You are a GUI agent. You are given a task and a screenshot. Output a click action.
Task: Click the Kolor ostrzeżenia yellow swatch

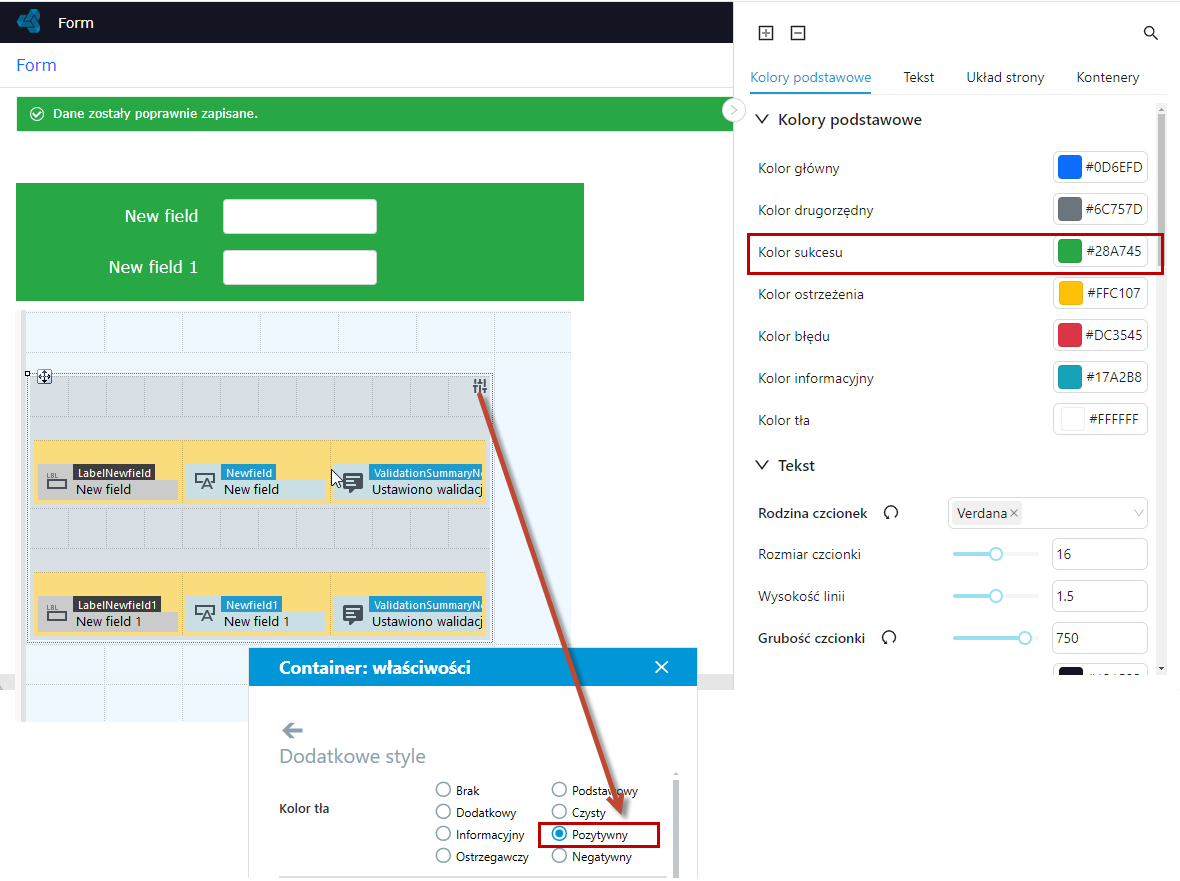click(1070, 293)
